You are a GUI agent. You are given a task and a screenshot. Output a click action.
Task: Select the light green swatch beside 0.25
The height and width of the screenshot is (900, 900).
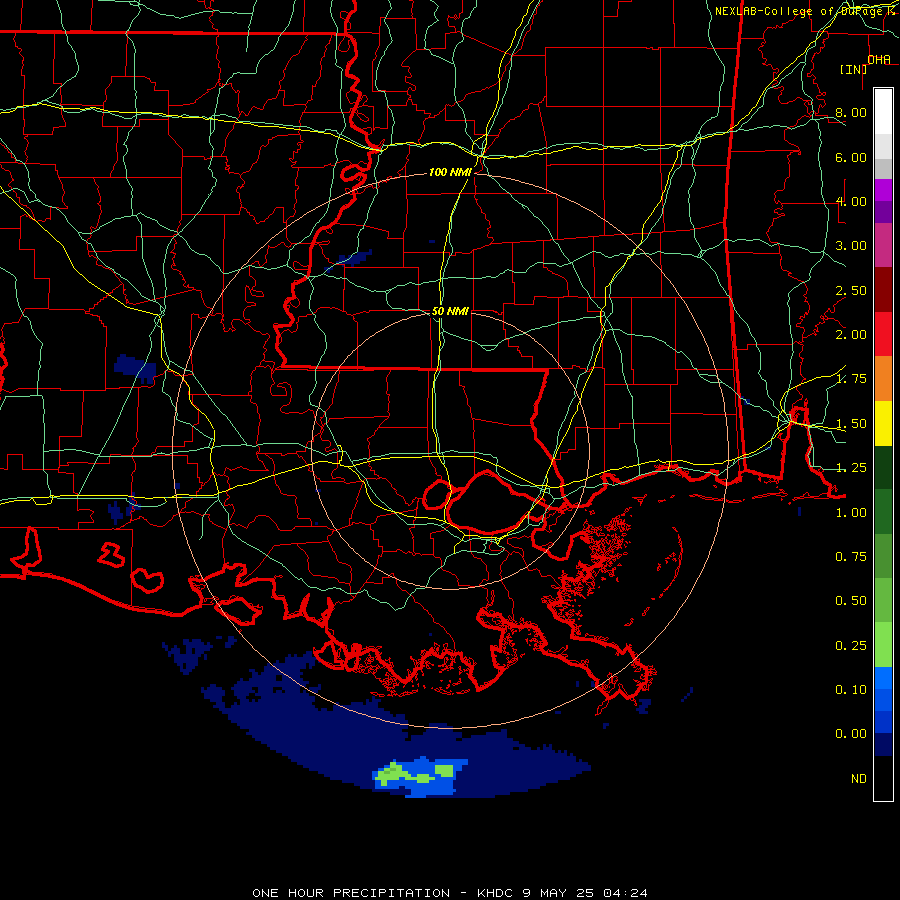pyautogui.click(x=883, y=645)
